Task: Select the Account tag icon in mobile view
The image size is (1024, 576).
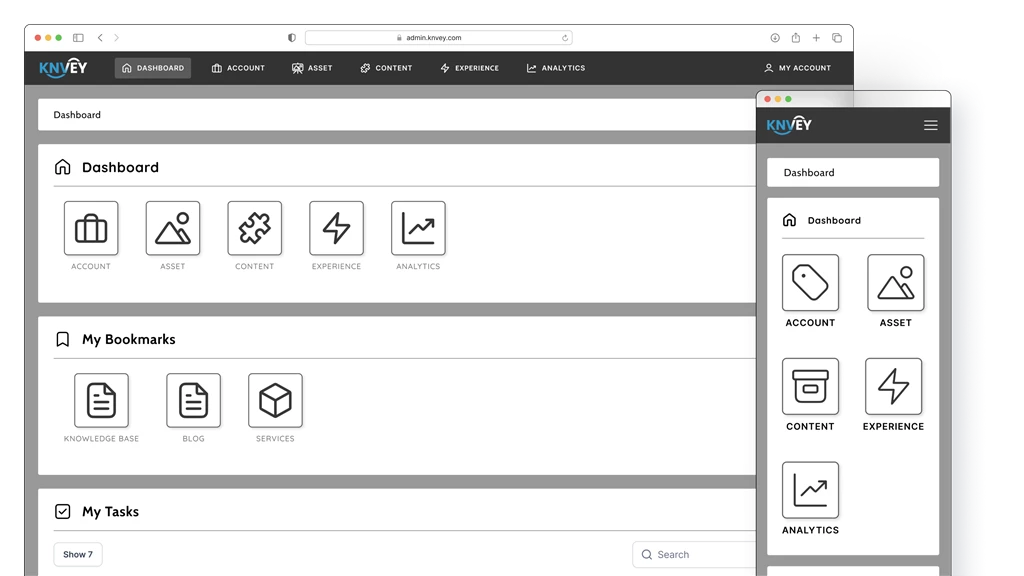Action: click(810, 284)
